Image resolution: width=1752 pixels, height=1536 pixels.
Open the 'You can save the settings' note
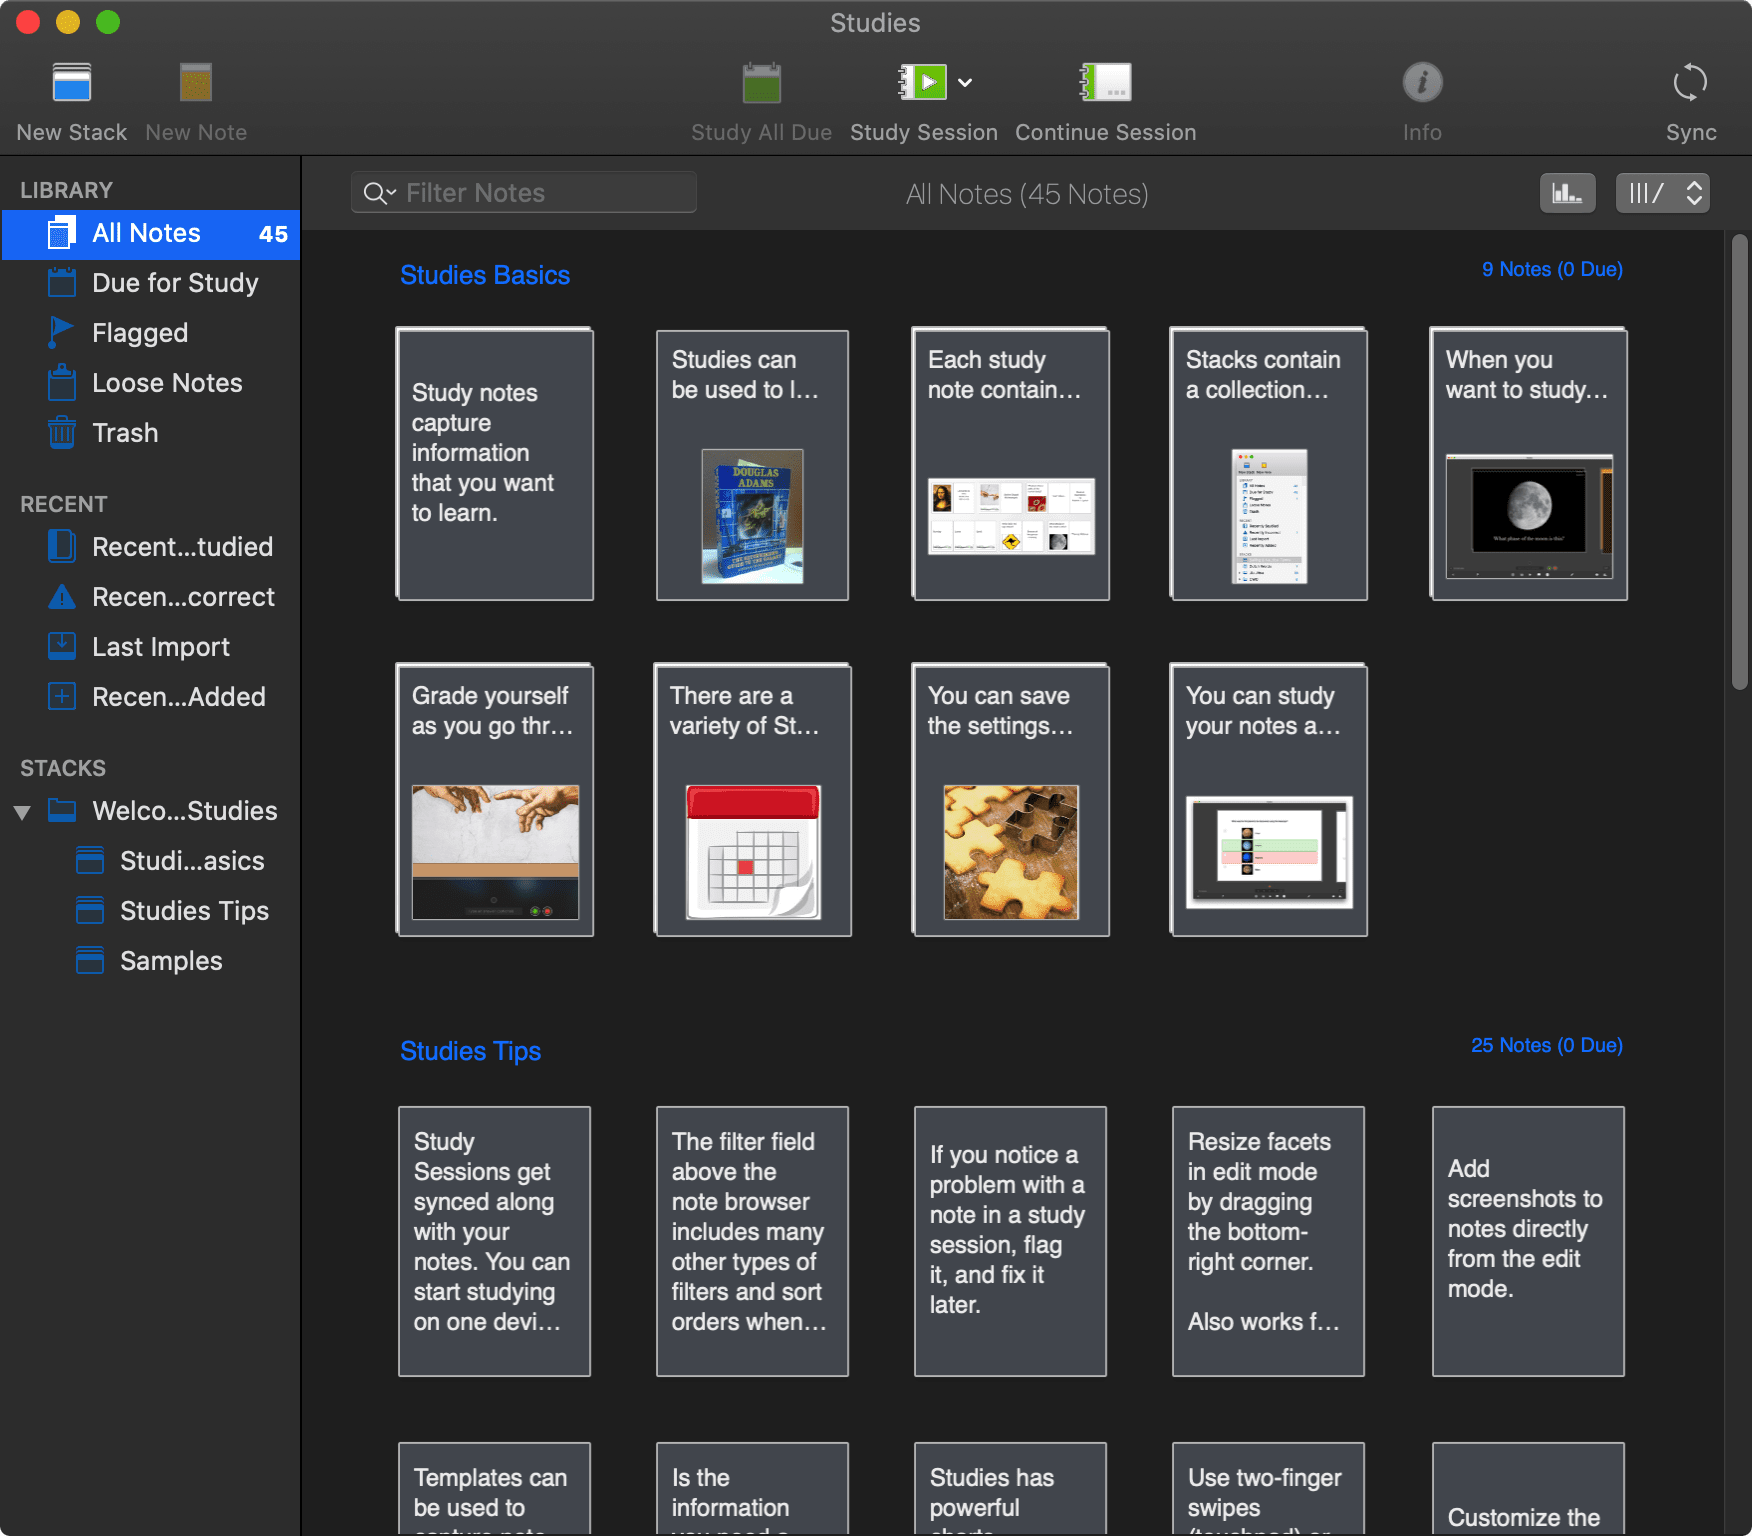click(x=1011, y=800)
